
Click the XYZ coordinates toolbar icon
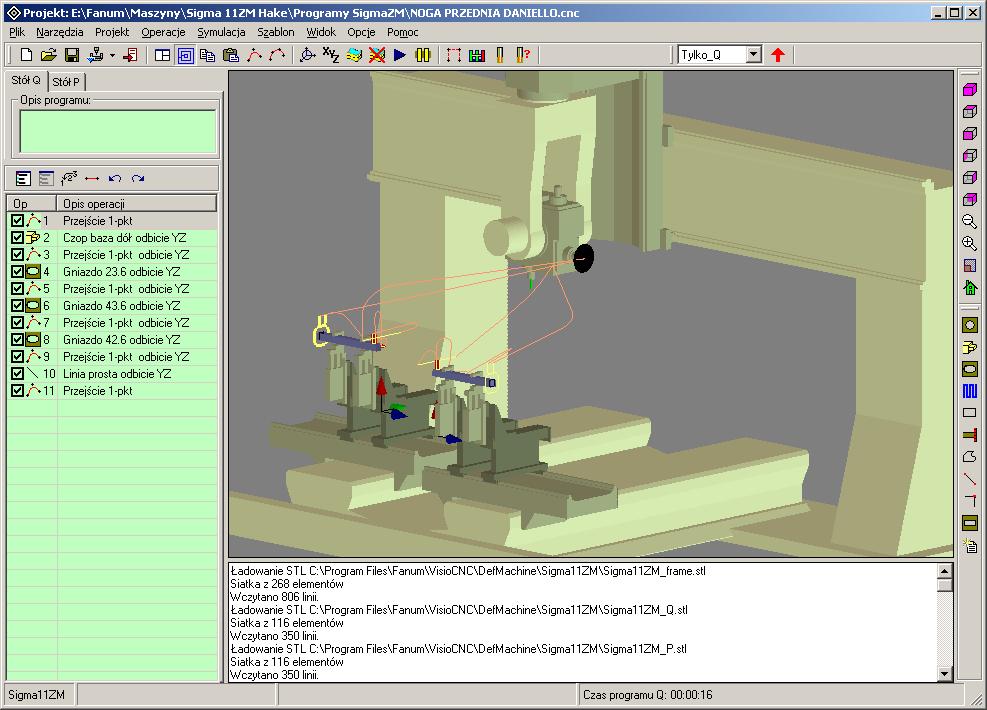(x=331, y=55)
